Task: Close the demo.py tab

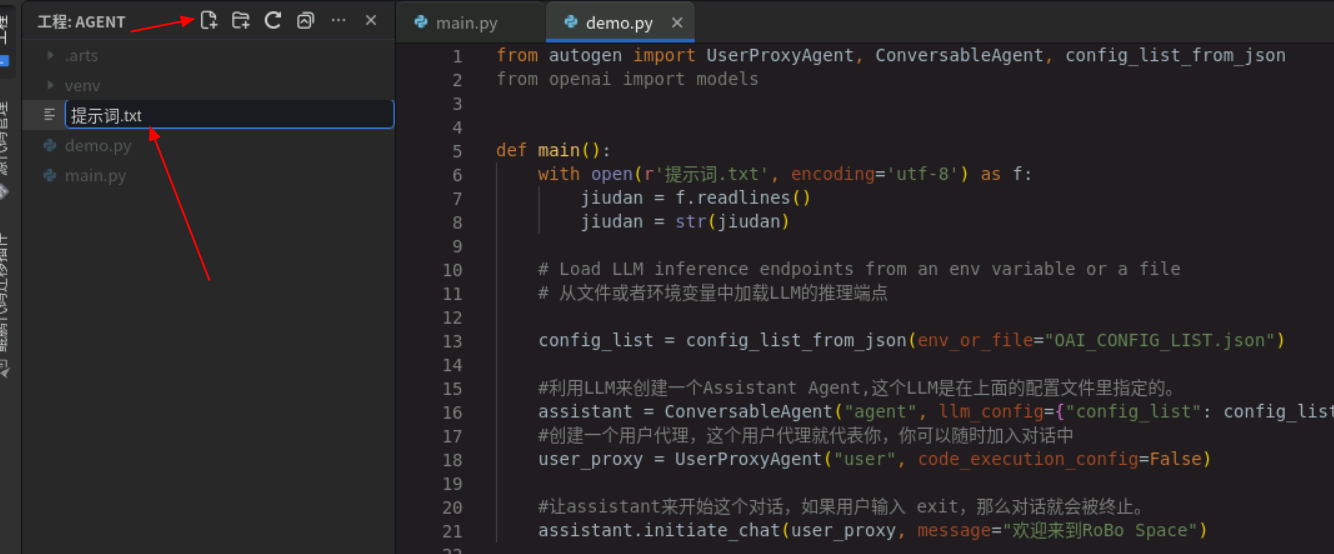Action: pos(677,23)
